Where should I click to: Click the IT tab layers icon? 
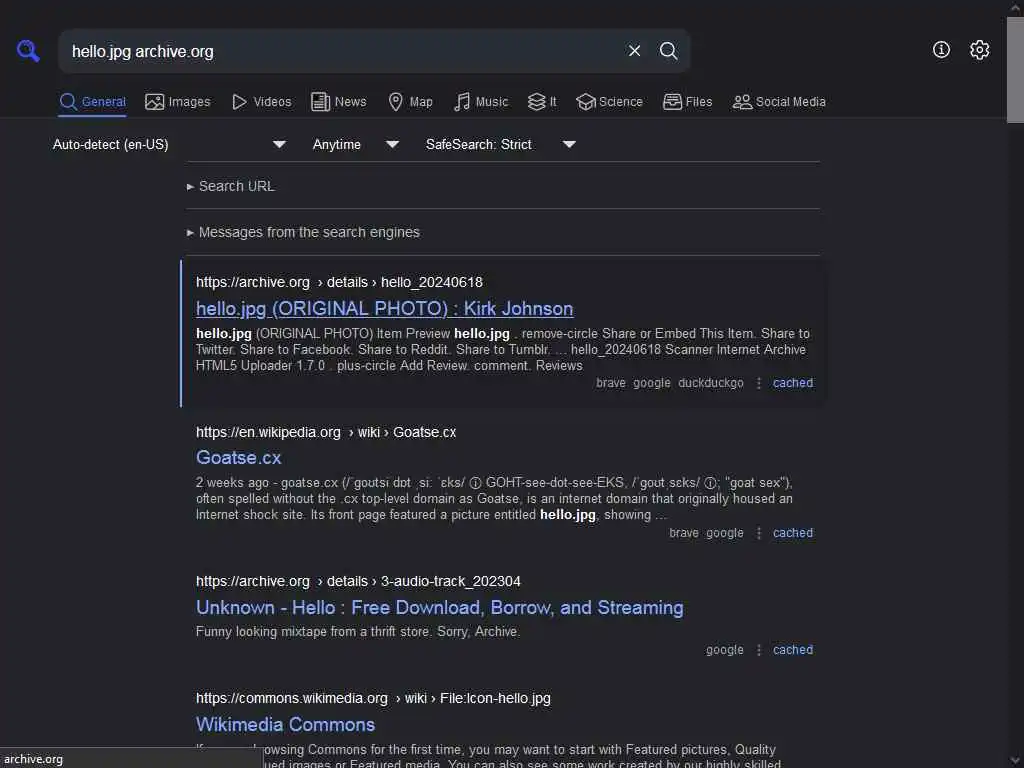(x=536, y=102)
